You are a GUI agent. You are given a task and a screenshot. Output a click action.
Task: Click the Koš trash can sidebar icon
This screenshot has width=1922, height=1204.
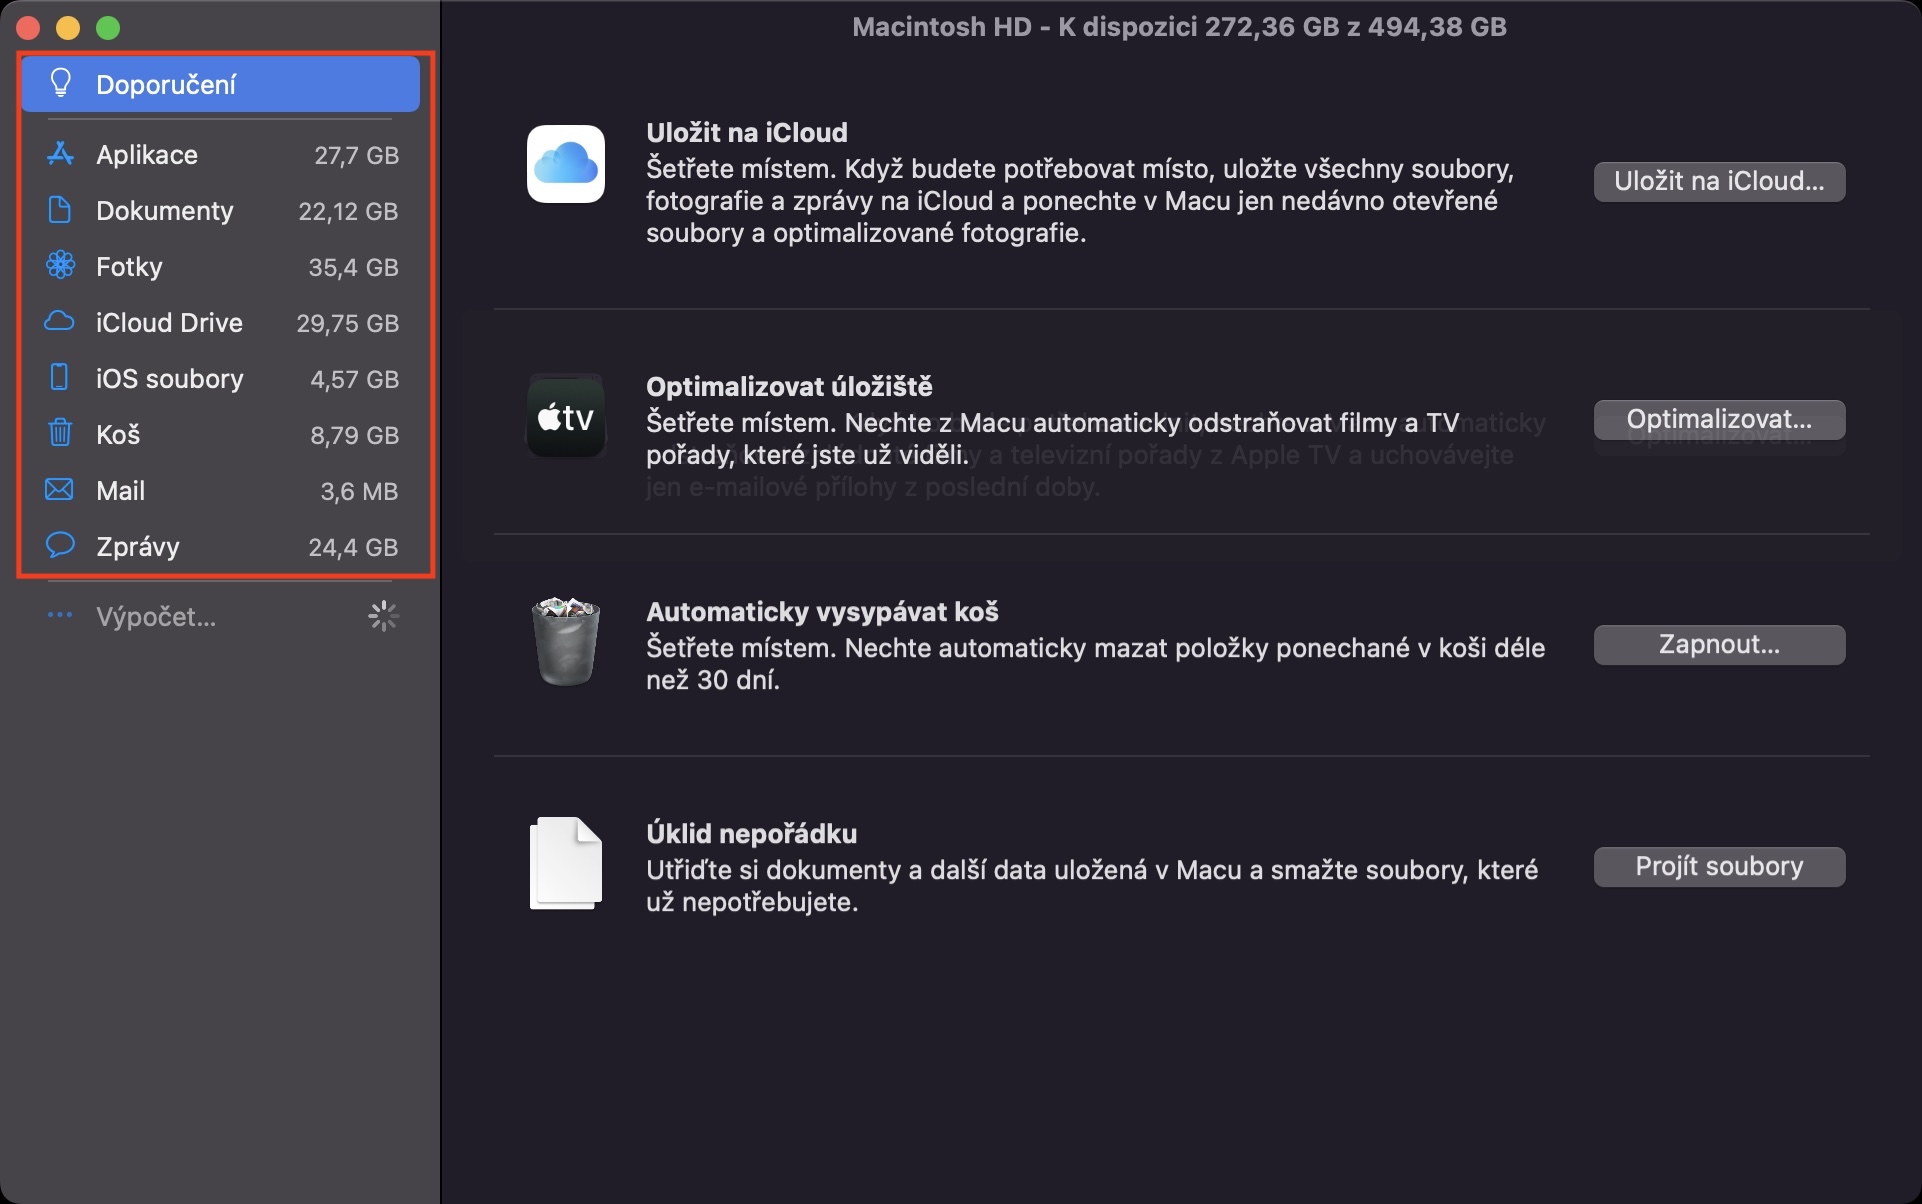click(x=60, y=434)
